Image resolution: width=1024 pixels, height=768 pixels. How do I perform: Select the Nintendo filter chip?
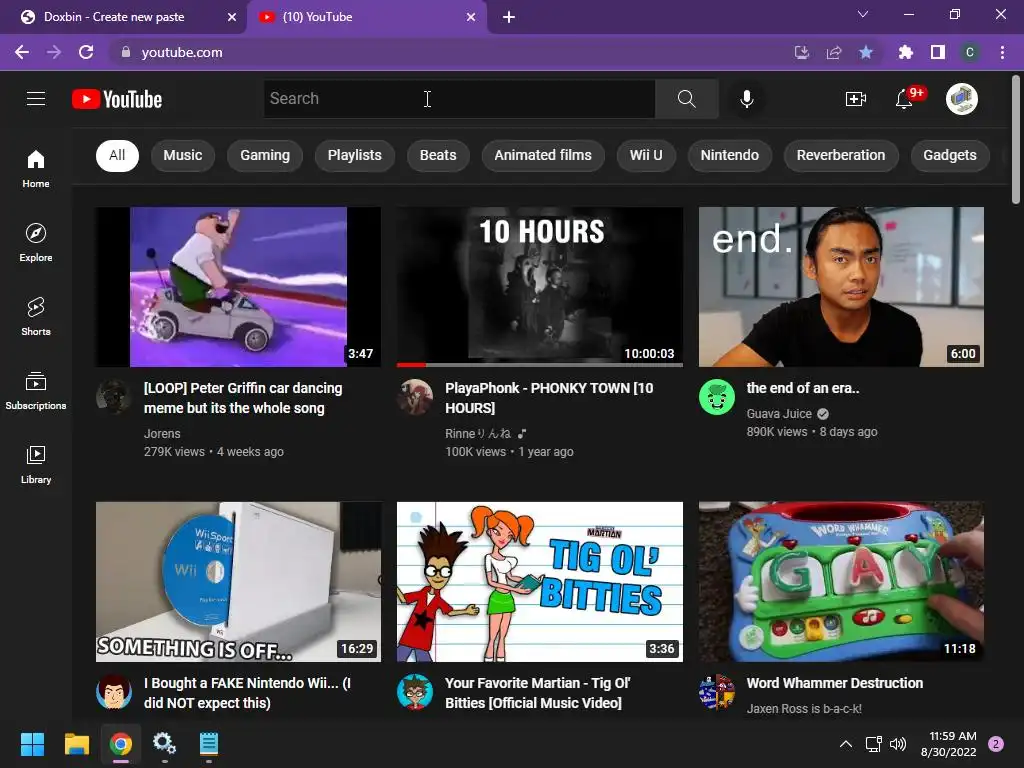click(x=729, y=155)
